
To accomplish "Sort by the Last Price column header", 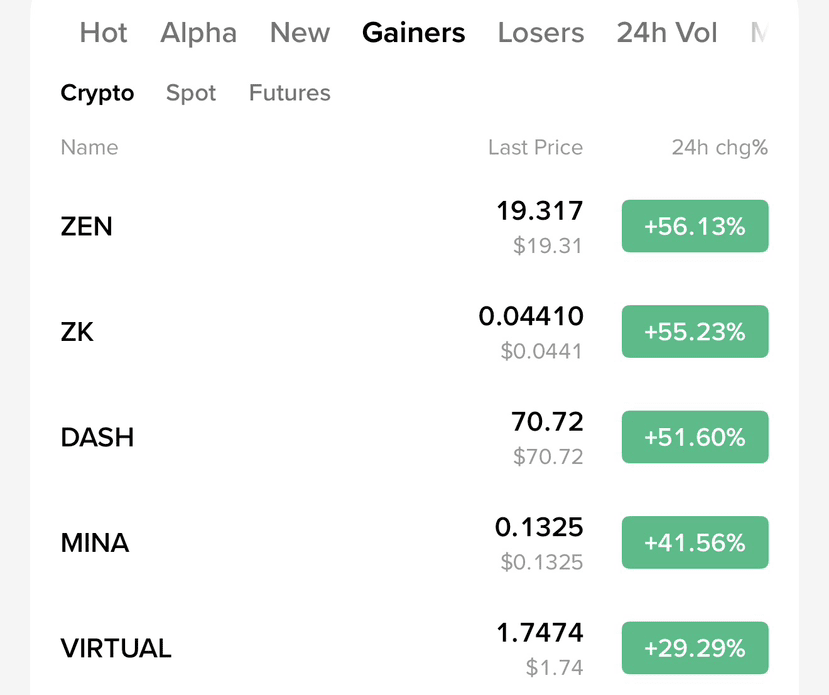I will point(535,147).
